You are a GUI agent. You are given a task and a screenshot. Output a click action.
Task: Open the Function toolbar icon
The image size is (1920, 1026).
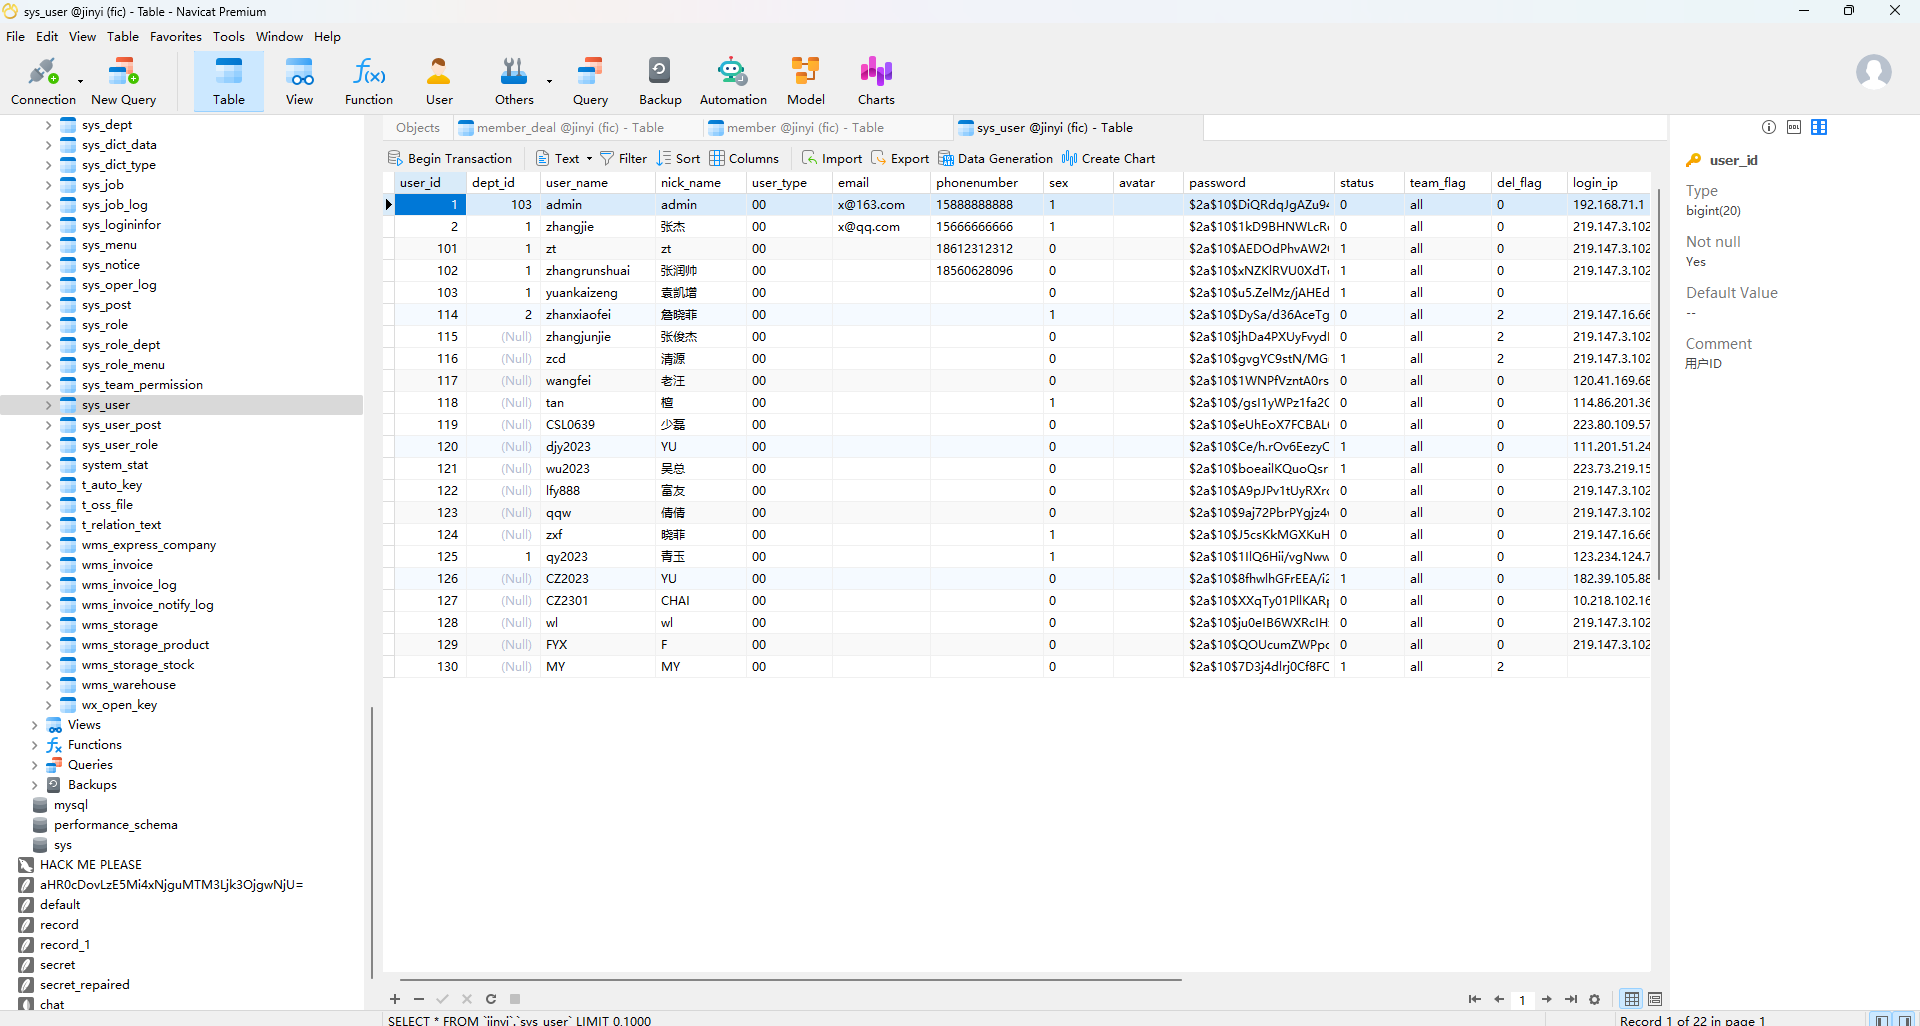click(369, 80)
